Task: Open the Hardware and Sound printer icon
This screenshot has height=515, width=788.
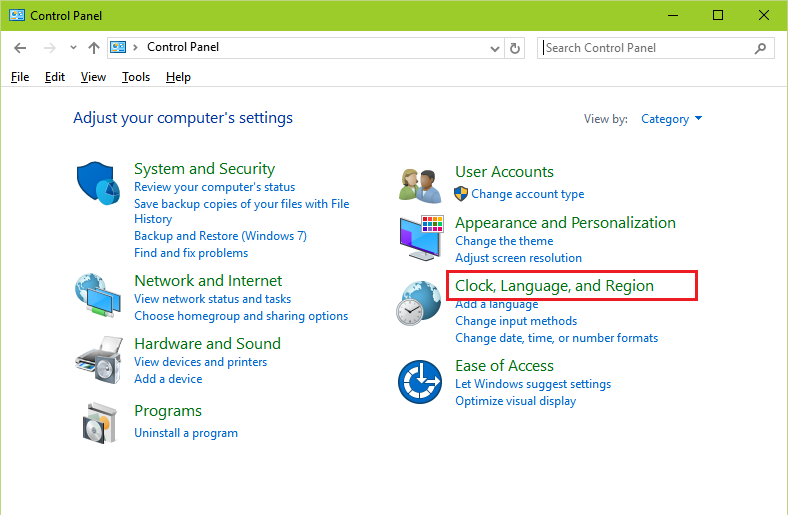Action: click(100, 360)
